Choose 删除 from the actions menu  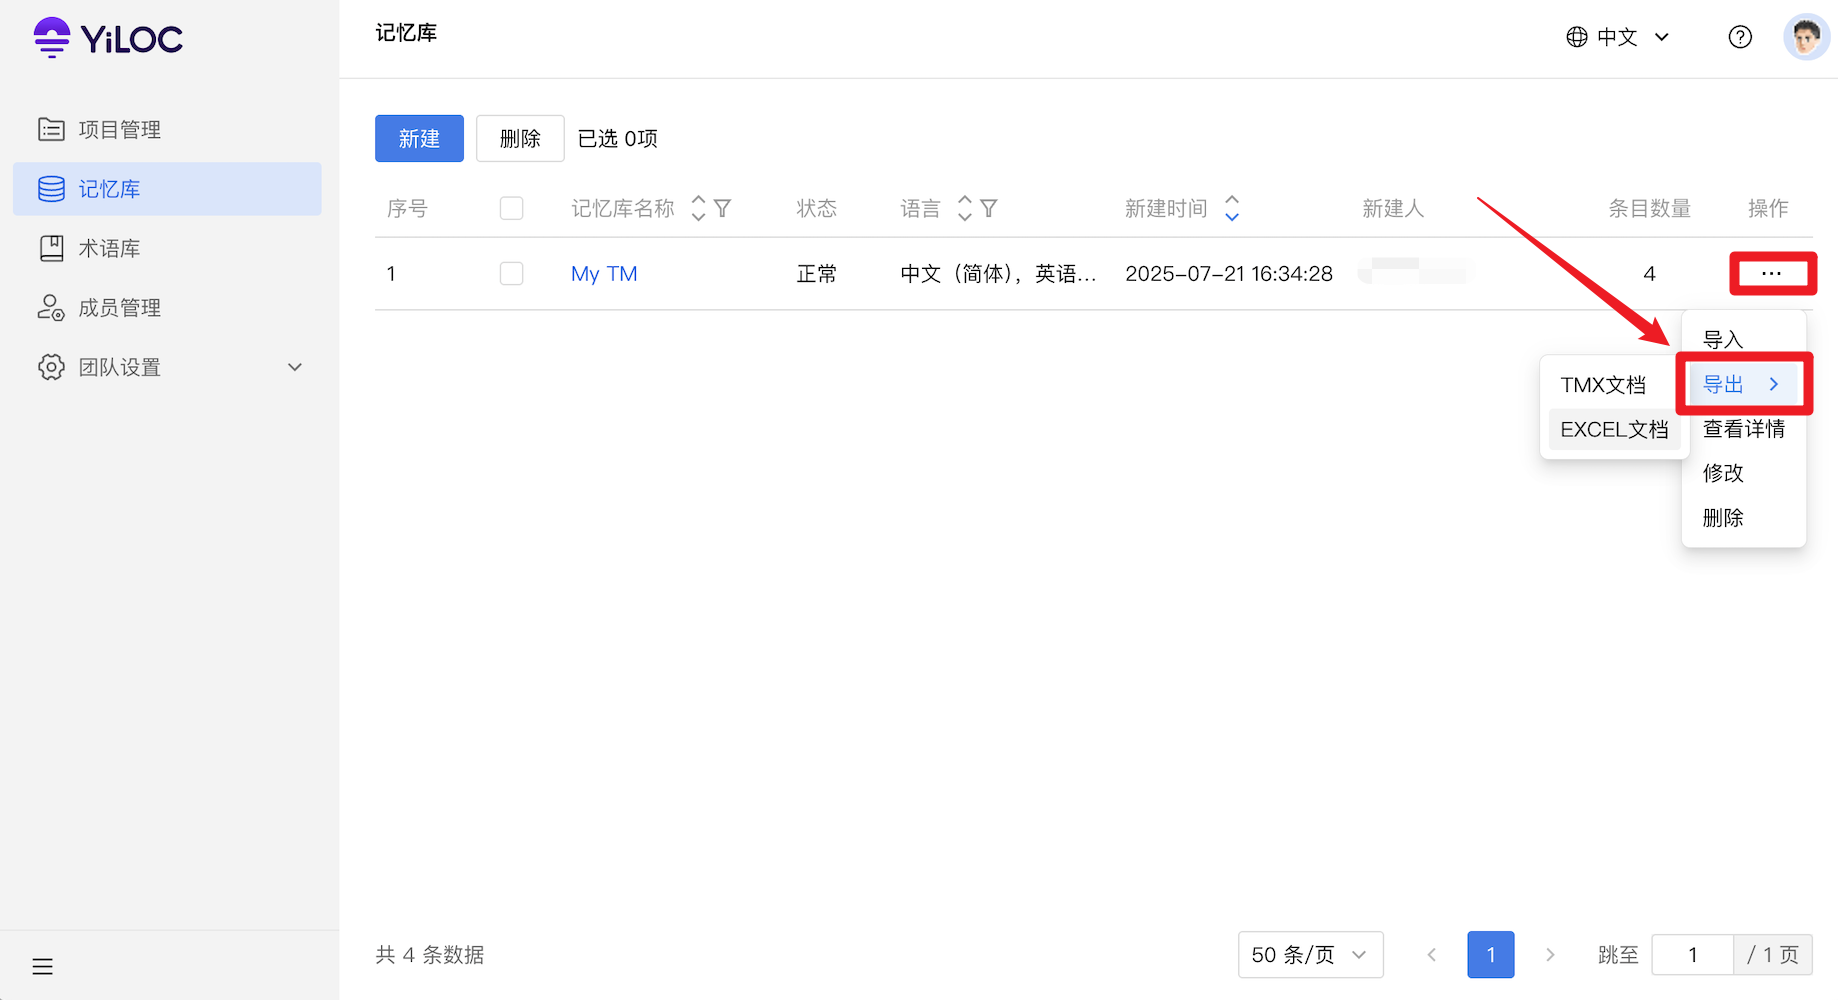pyautogui.click(x=1743, y=518)
